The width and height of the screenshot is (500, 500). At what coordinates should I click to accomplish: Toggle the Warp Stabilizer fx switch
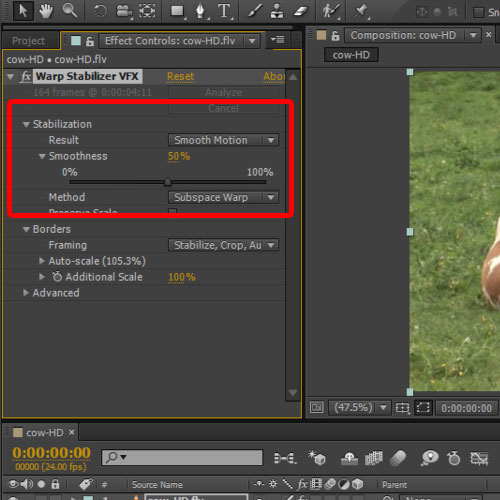[26, 76]
